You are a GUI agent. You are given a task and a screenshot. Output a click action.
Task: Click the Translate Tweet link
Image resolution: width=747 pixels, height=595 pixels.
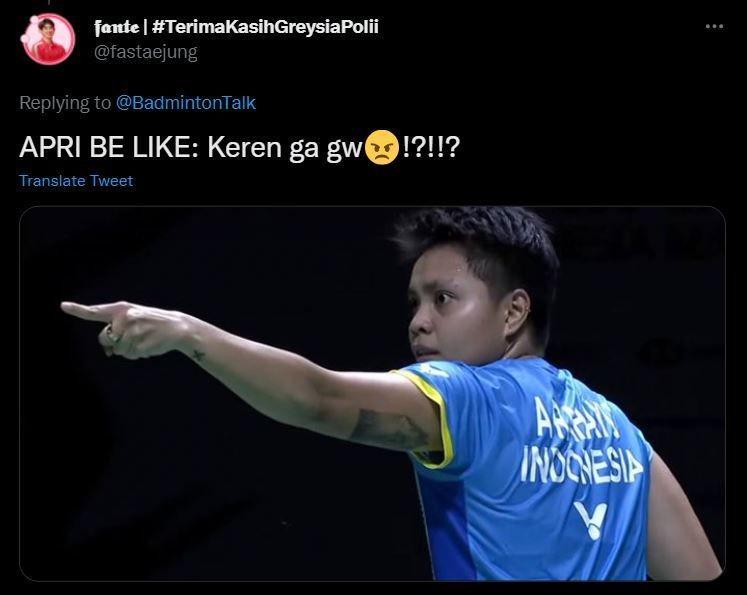[76, 181]
